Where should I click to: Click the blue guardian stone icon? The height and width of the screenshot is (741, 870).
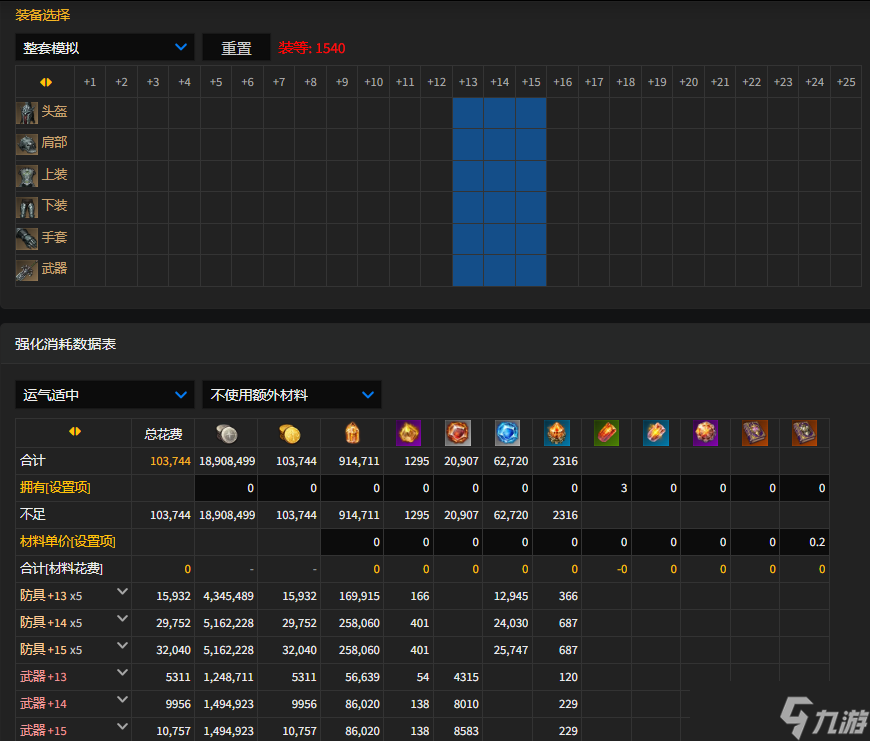coord(507,433)
